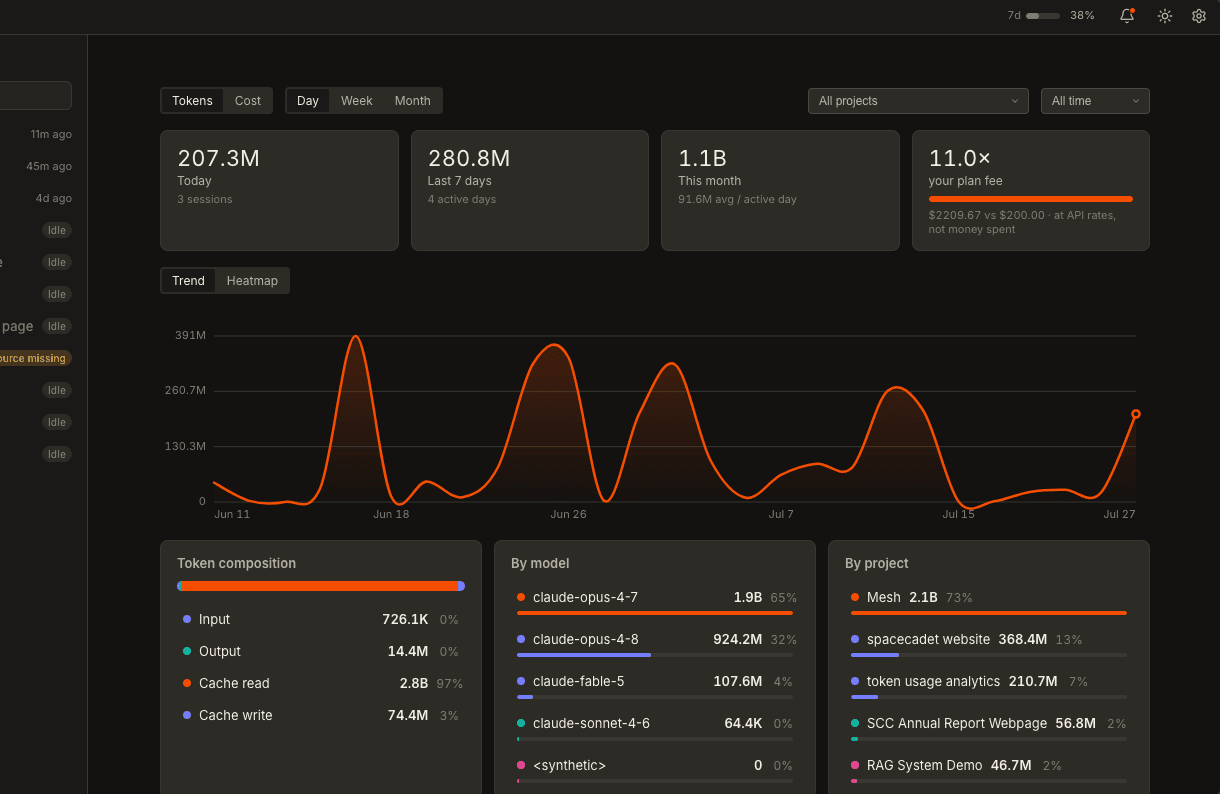Select the Mesh project row
1220x794 pixels.
(989, 603)
